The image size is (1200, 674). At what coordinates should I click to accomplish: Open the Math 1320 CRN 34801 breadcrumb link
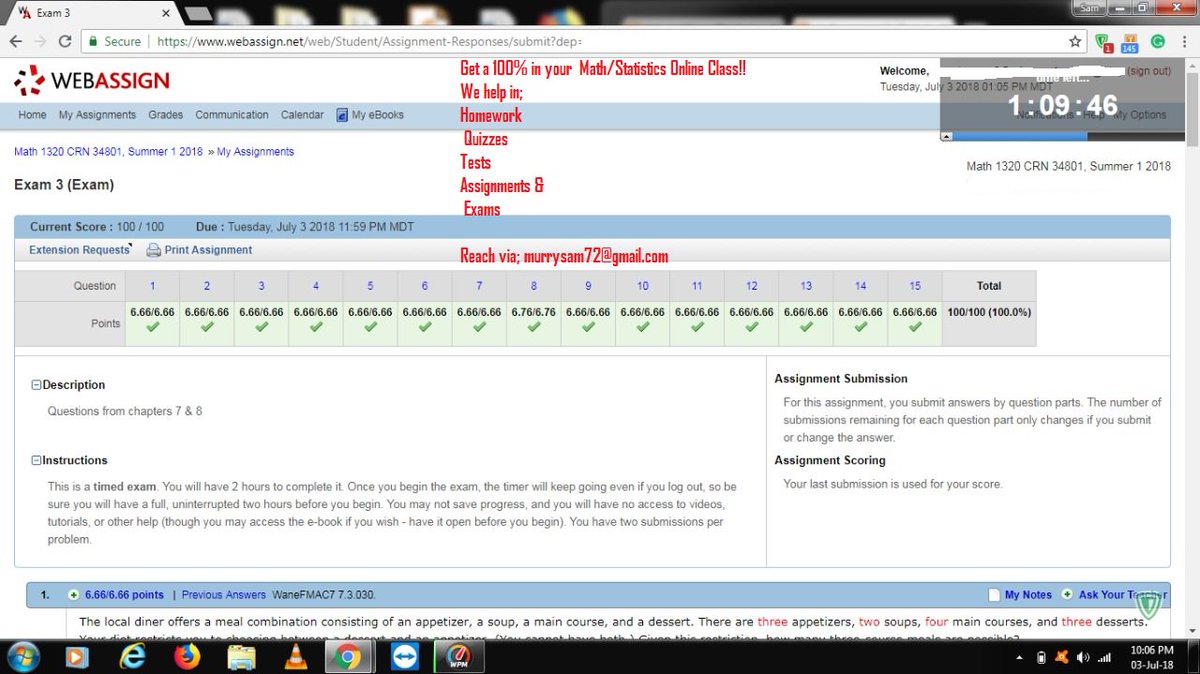pyautogui.click(x=108, y=152)
